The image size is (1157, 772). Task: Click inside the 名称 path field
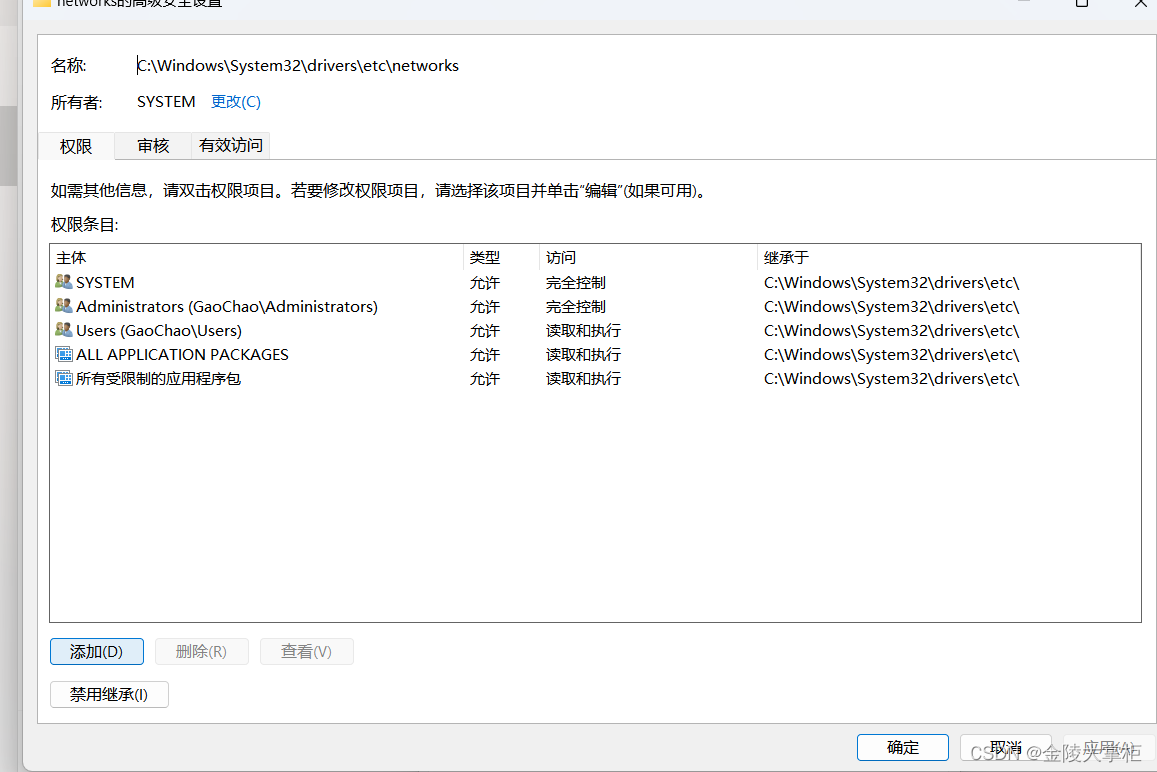298,65
